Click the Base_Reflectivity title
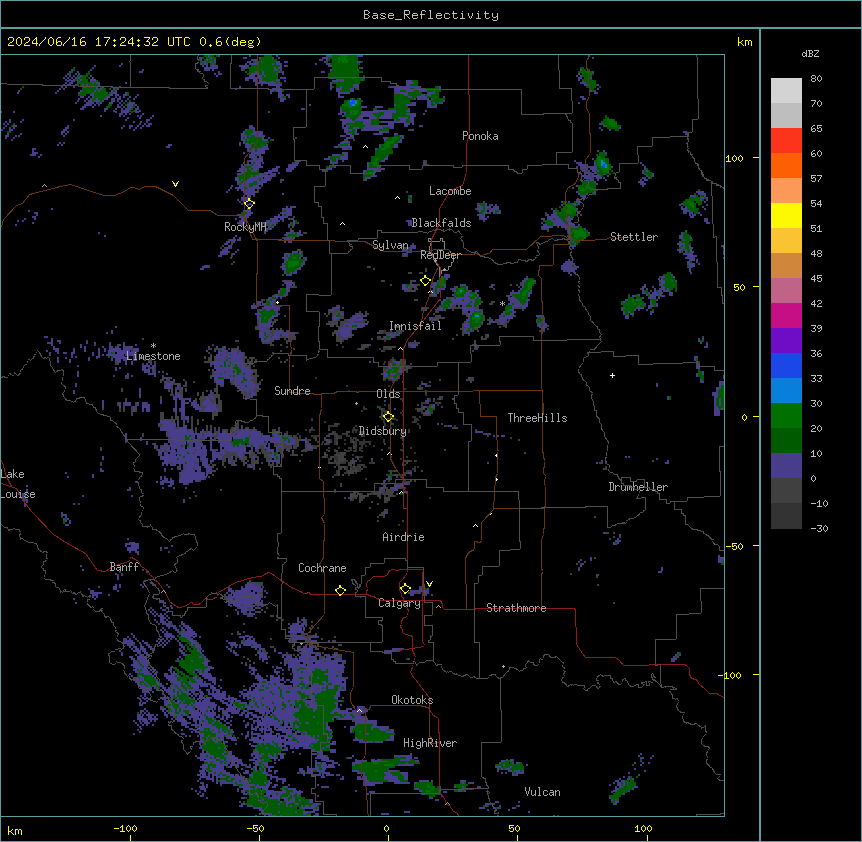The height and width of the screenshot is (842, 862). click(x=431, y=15)
